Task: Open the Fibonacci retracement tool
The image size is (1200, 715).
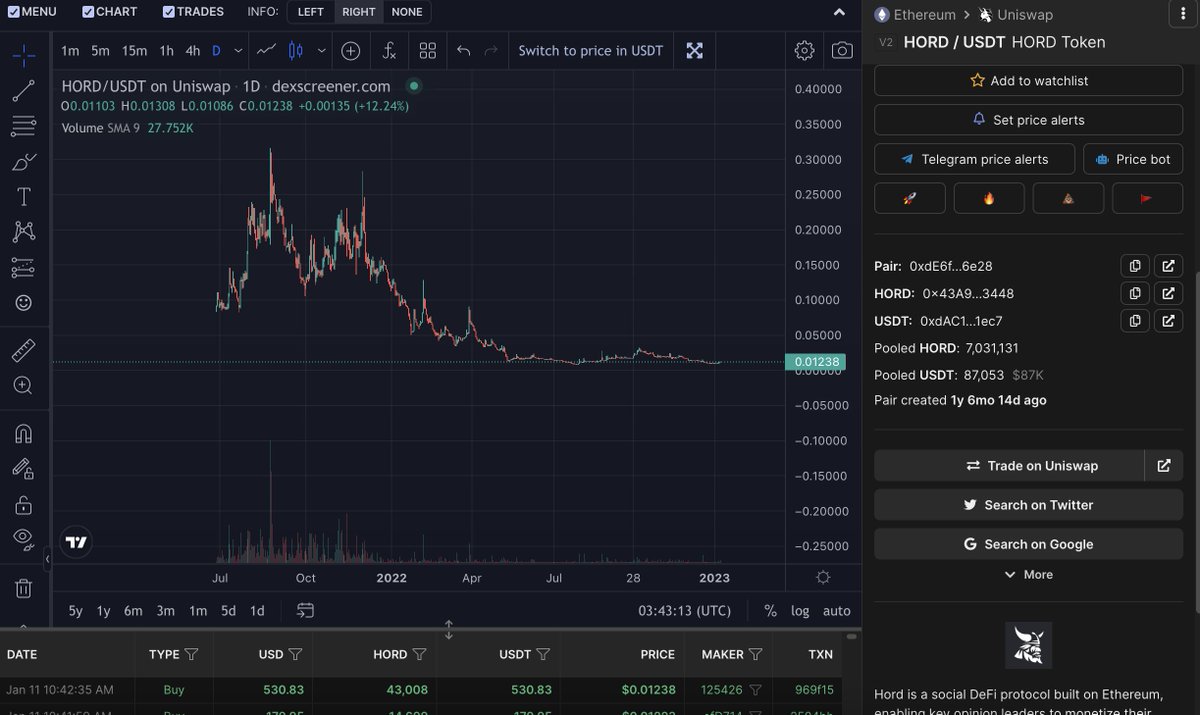Action: pyautogui.click(x=24, y=126)
